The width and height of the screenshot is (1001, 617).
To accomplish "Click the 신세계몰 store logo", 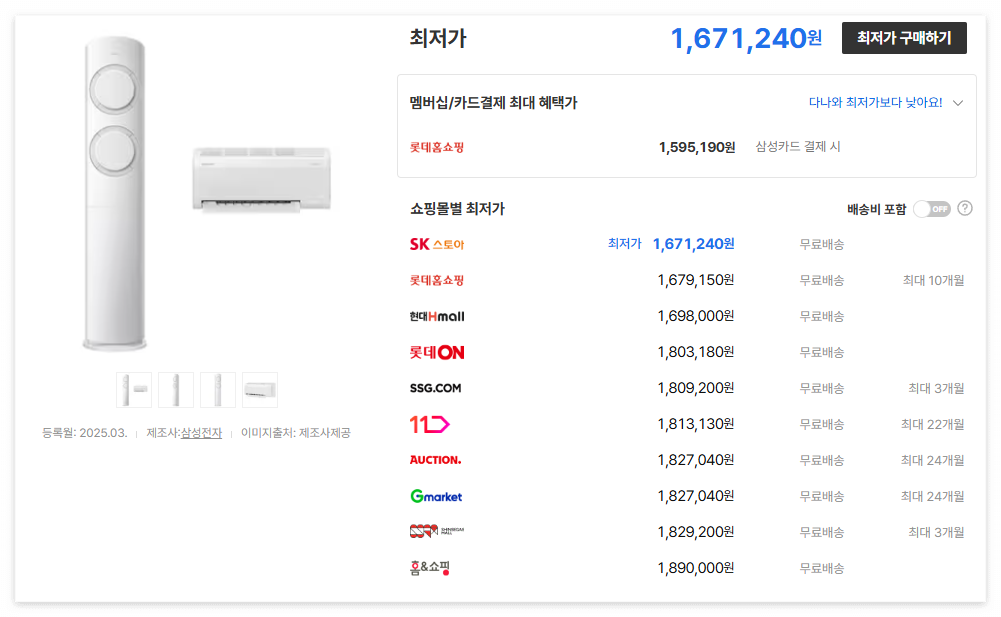I will [436, 531].
